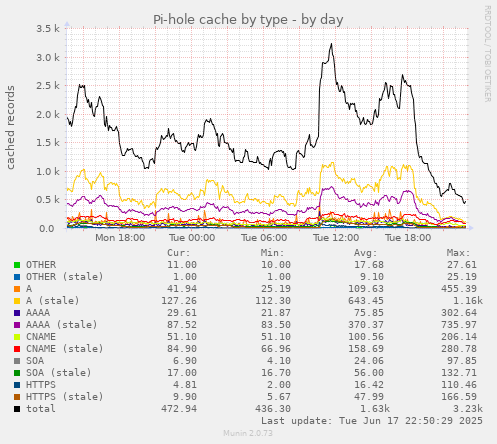The image size is (497, 444).
Task: Click the 'Min:' column header
Action: pos(272,253)
